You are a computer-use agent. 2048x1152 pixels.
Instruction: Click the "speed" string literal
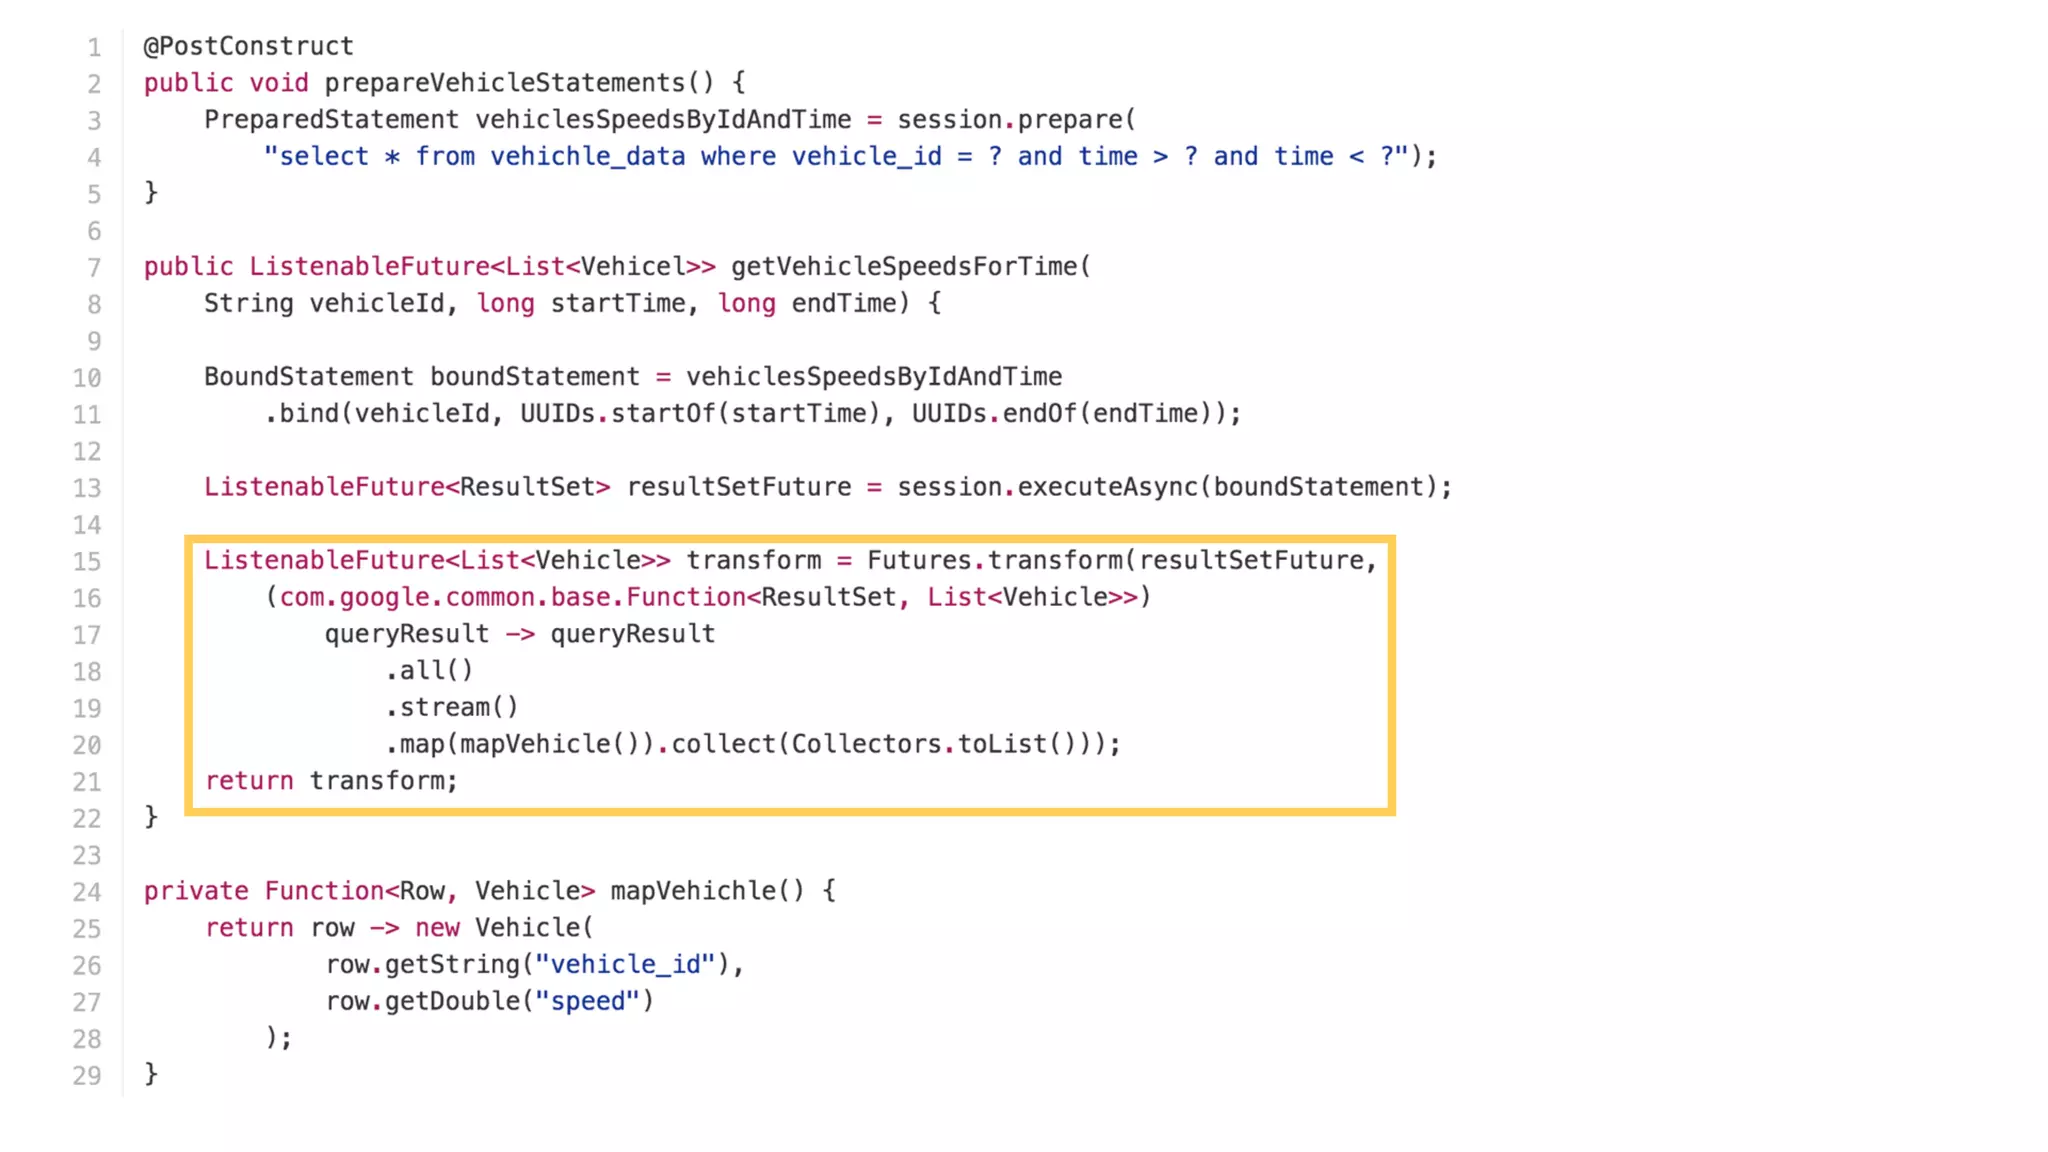(x=587, y=1001)
